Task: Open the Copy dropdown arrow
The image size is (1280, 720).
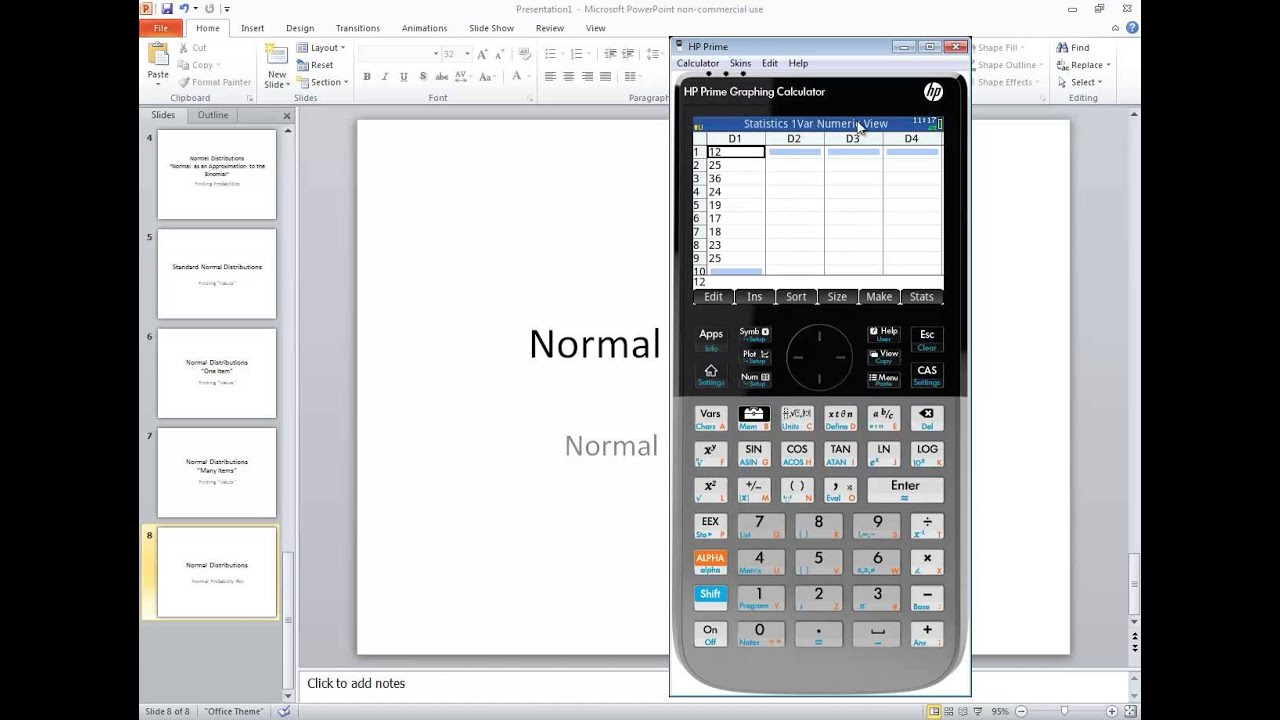Action: click(219, 65)
